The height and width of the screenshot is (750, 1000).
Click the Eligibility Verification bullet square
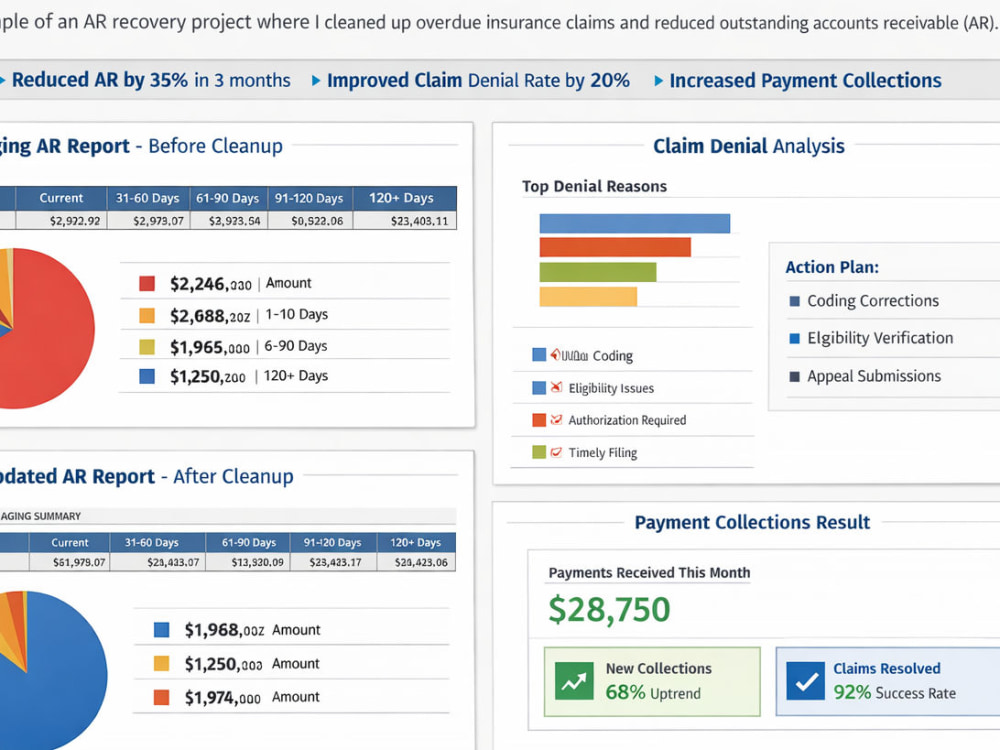[x=795, y=339]
